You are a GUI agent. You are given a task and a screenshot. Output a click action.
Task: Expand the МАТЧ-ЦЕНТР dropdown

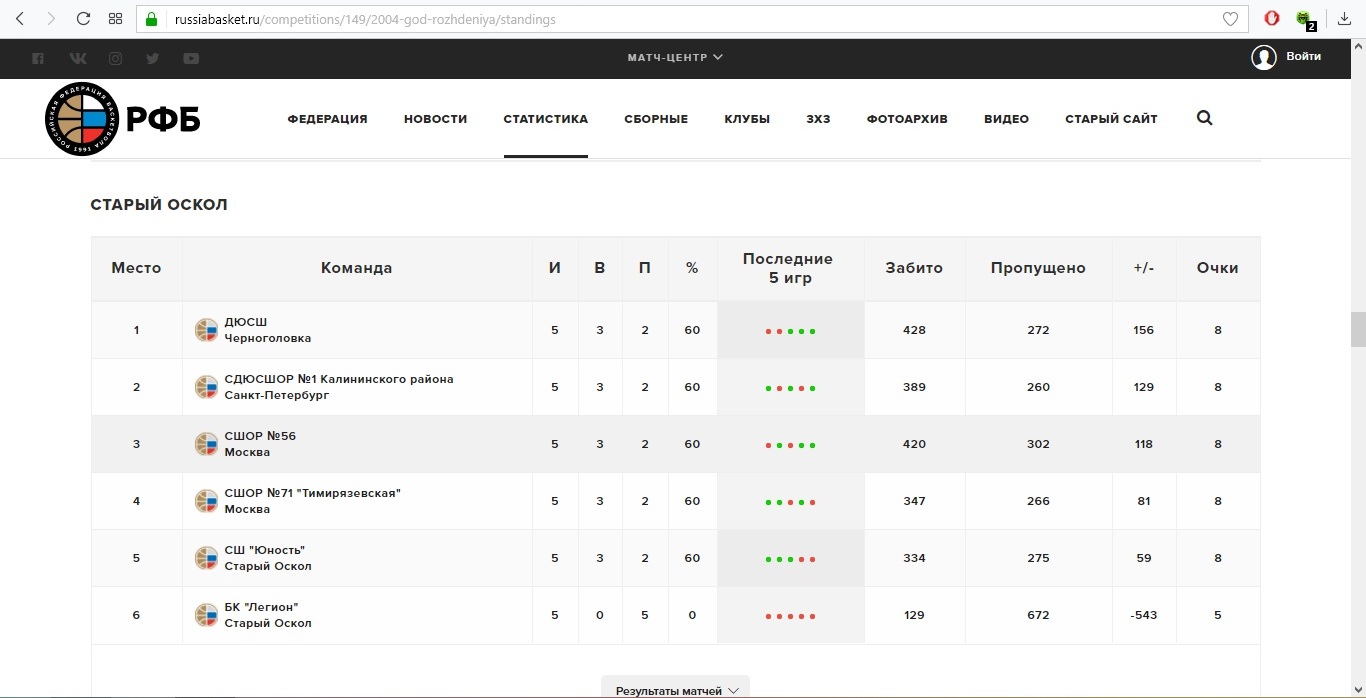(675, 58)
